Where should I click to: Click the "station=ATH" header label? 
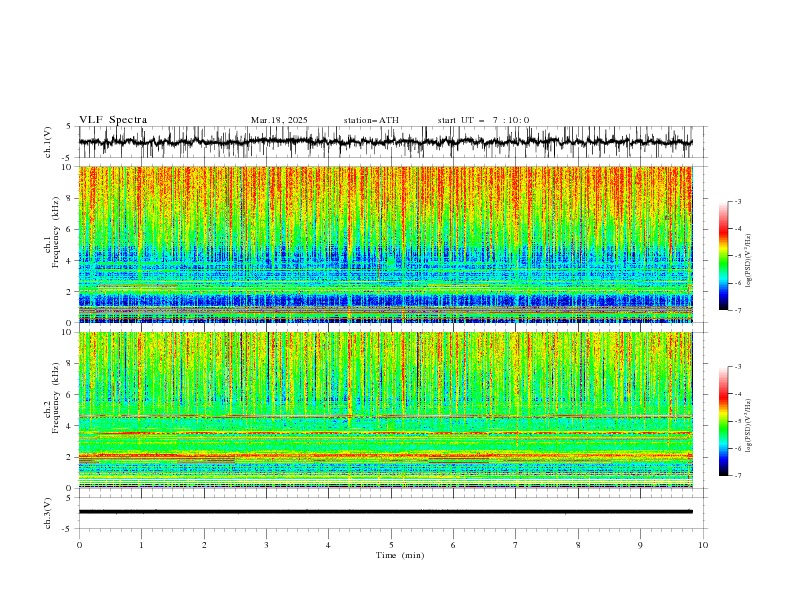pos(371,120)
